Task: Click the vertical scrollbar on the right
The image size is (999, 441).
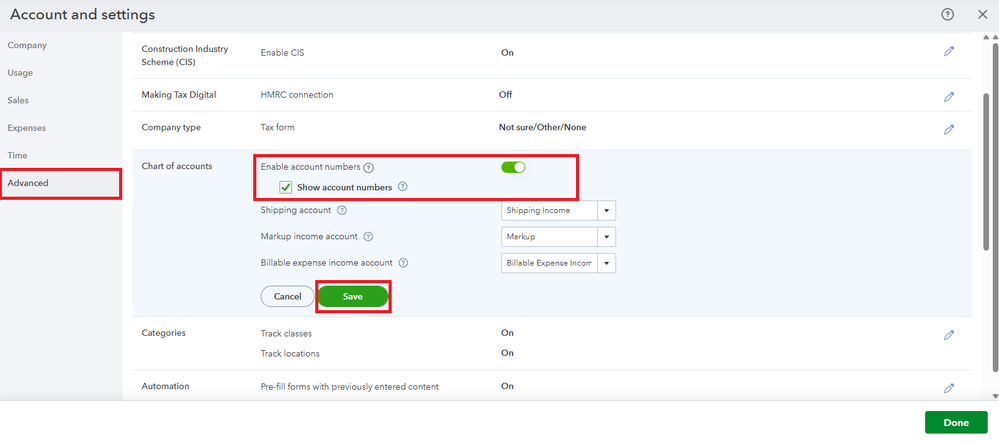Action: click(x=989, y=170)
